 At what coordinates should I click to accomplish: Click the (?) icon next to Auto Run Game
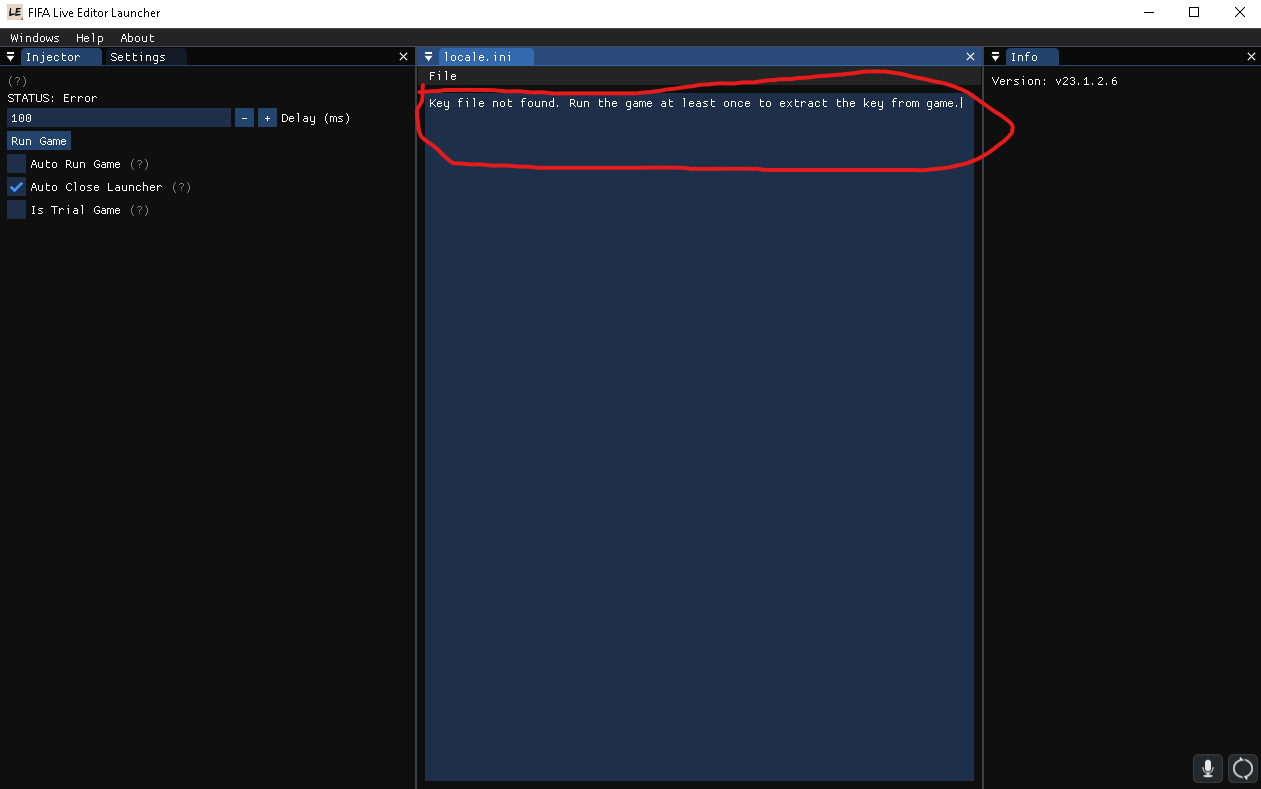click(x=140, y=163)
